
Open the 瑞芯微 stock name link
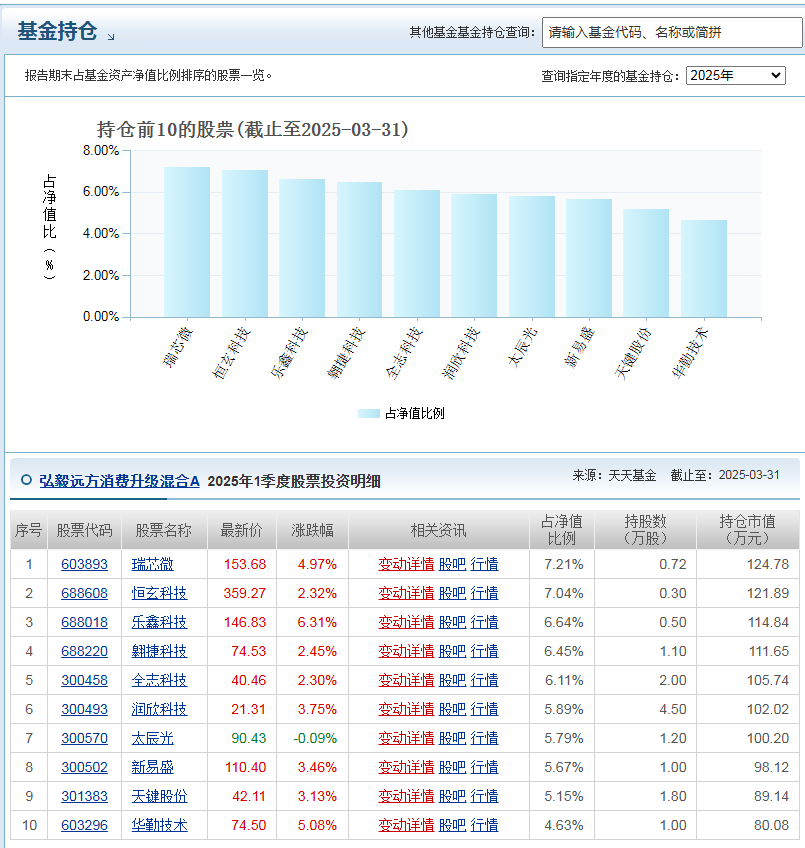pos(153,564)
